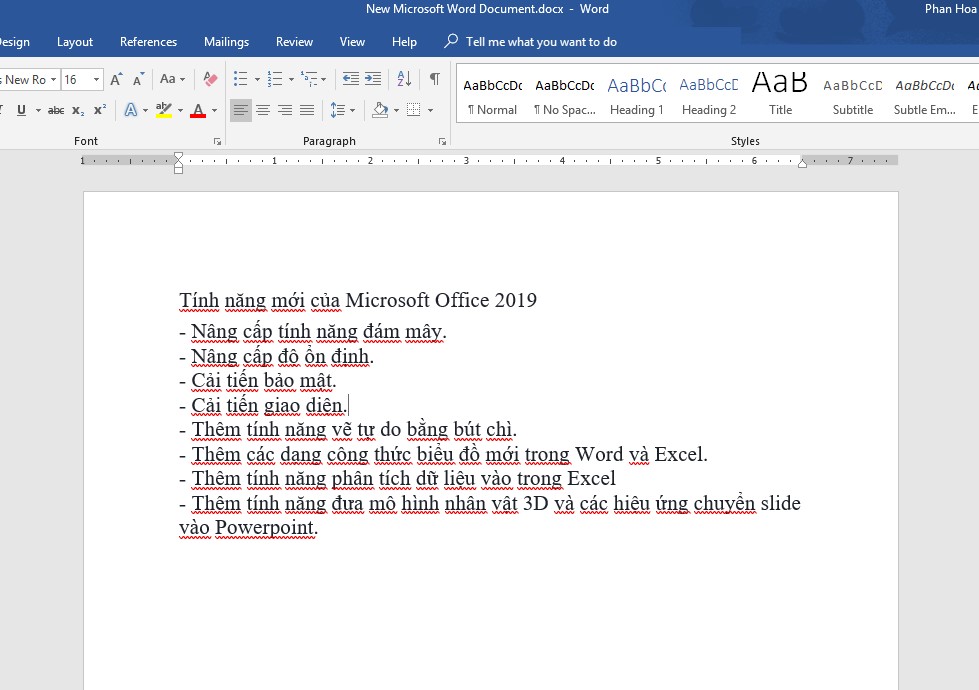Image resolution: width=979 pixels, height=690 pixels.
Task: Apply the No Spacing style
Action: pyautogui.click(x=564, y=95)
